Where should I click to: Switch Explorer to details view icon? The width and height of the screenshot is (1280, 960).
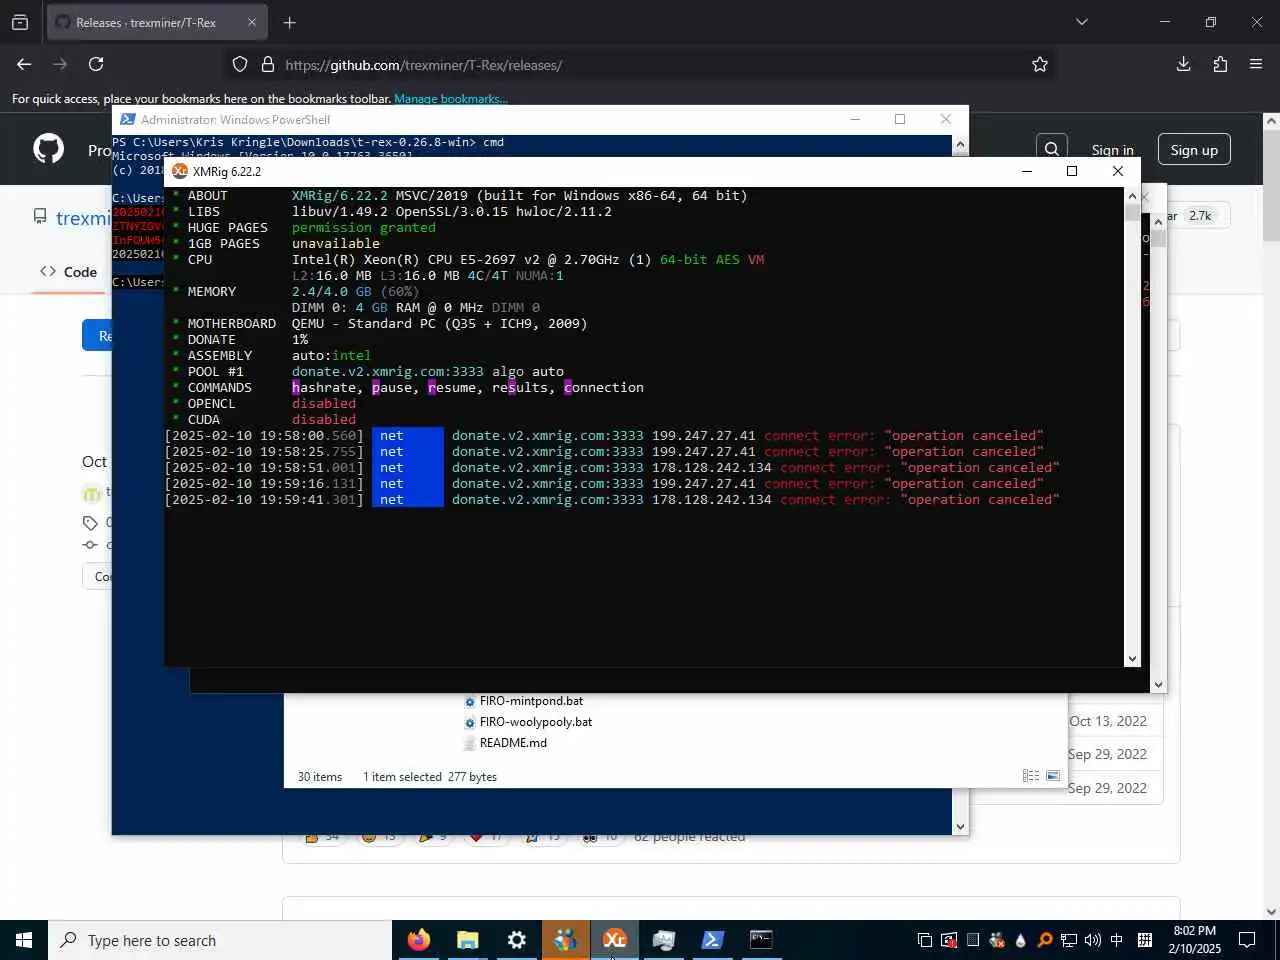pyautogui.click(x=1030, y=776)
